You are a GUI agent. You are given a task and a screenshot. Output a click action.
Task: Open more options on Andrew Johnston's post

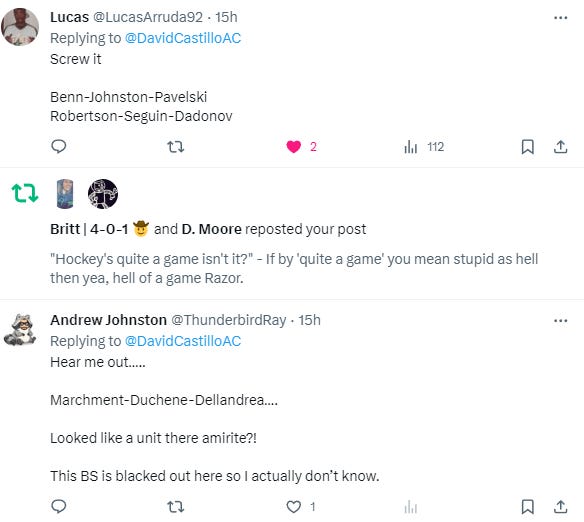(560, 321)
